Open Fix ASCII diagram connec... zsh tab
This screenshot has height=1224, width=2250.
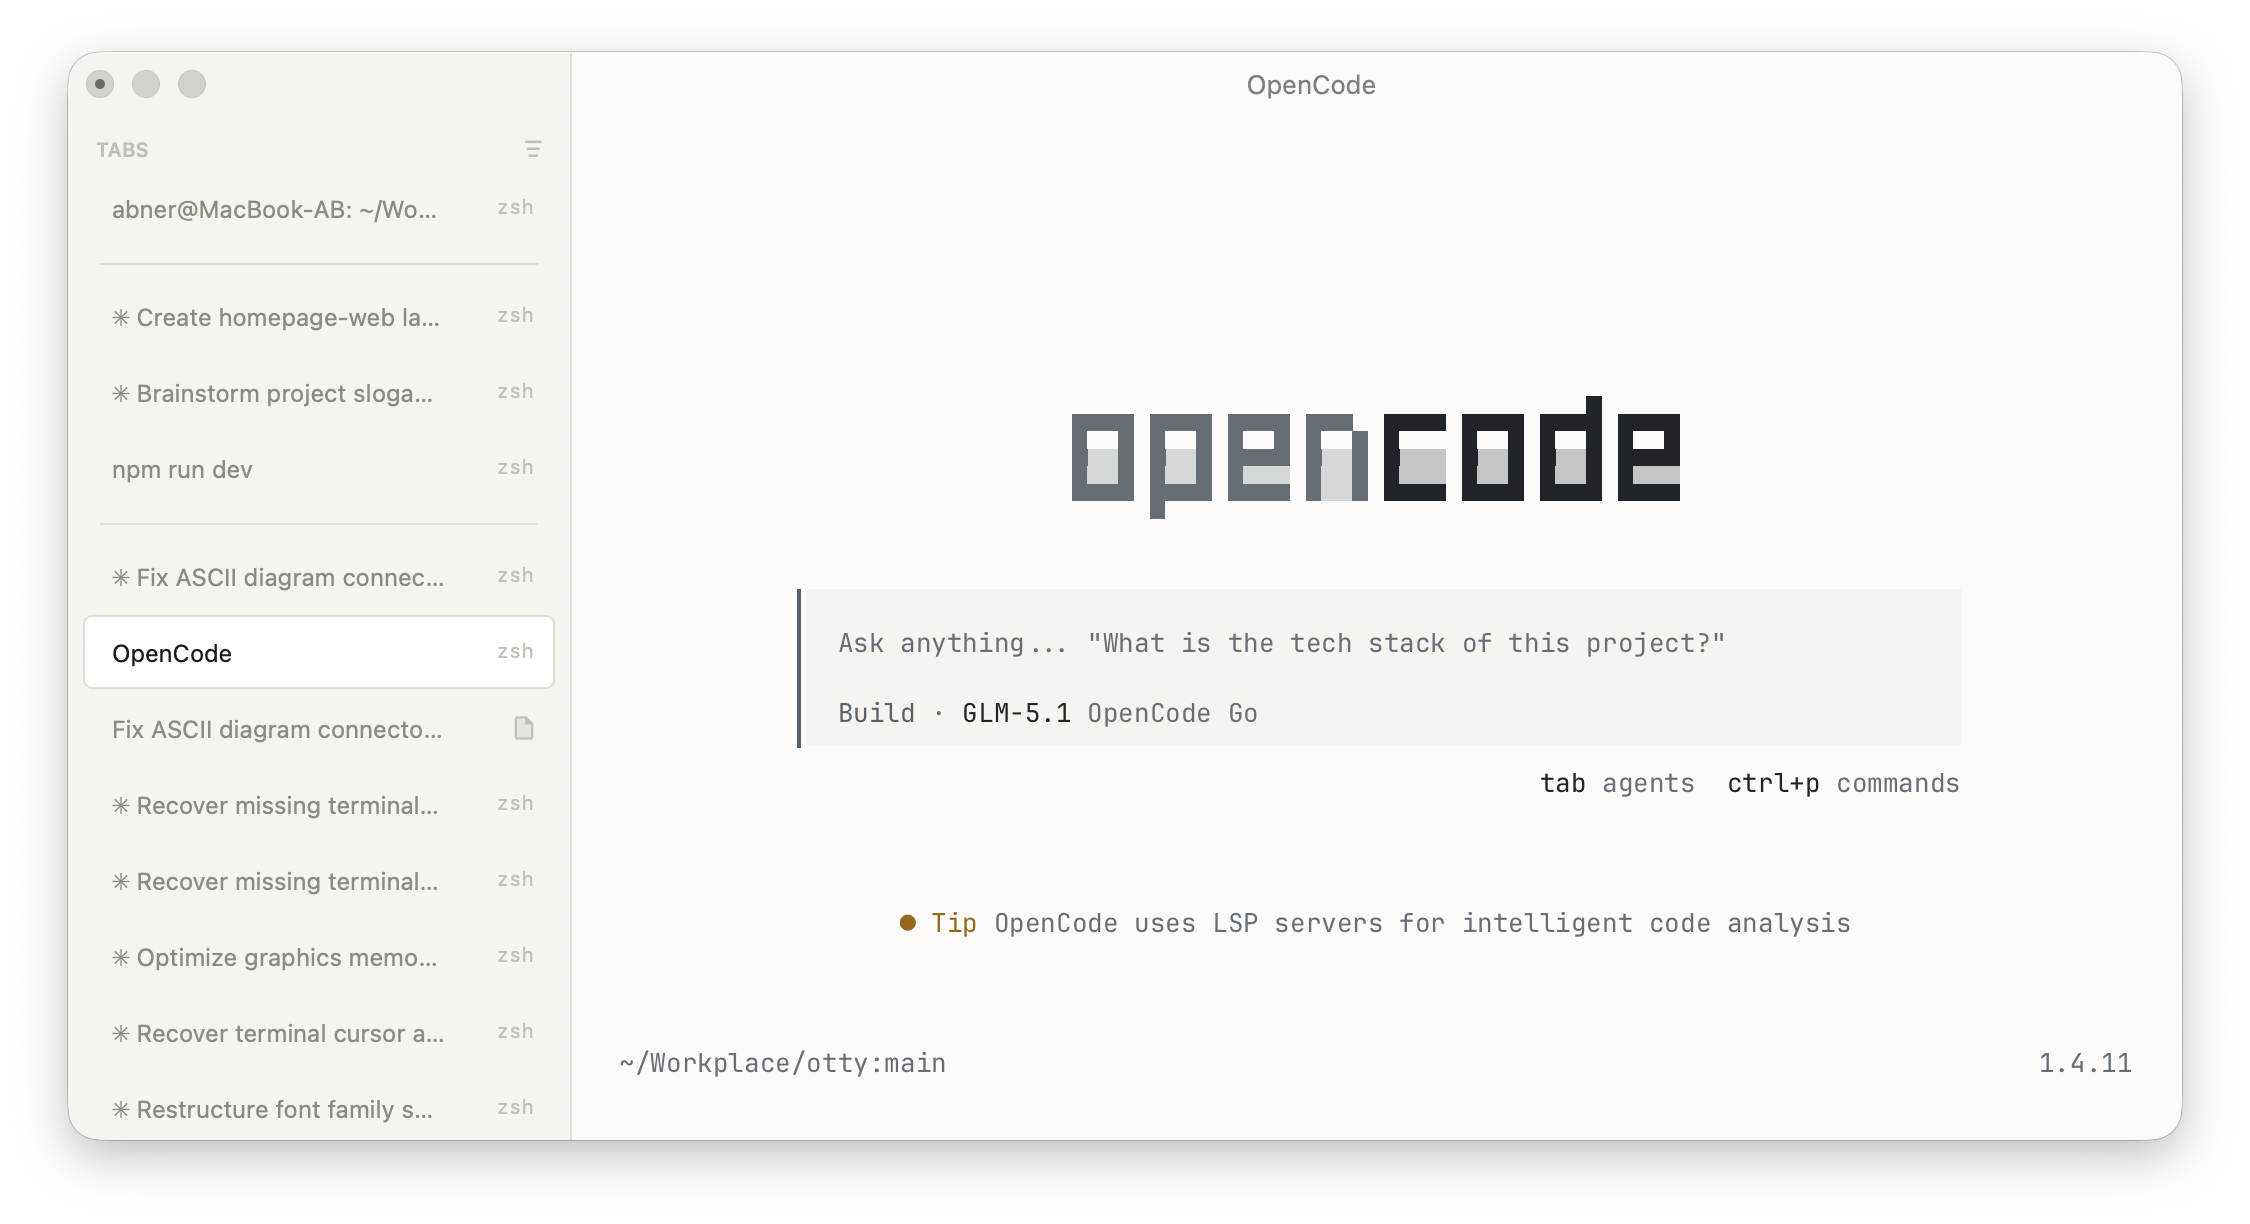click(319, 577)
